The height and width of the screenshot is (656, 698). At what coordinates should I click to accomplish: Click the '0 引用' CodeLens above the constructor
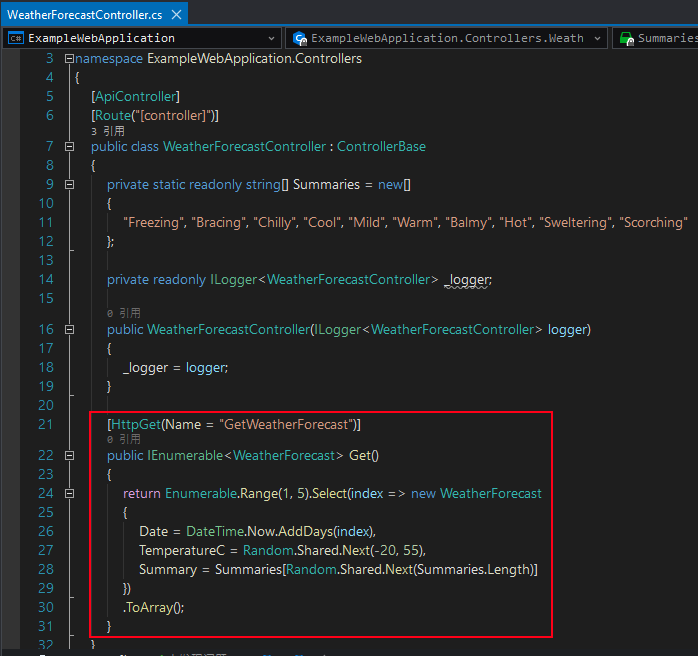click(124, 313)
